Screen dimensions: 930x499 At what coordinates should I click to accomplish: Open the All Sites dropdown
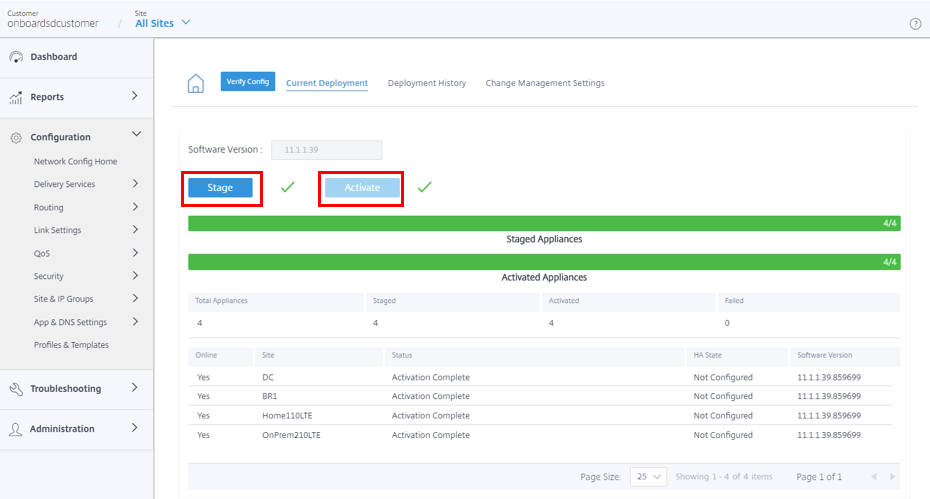pyautogui.click(x=163, y=23)
